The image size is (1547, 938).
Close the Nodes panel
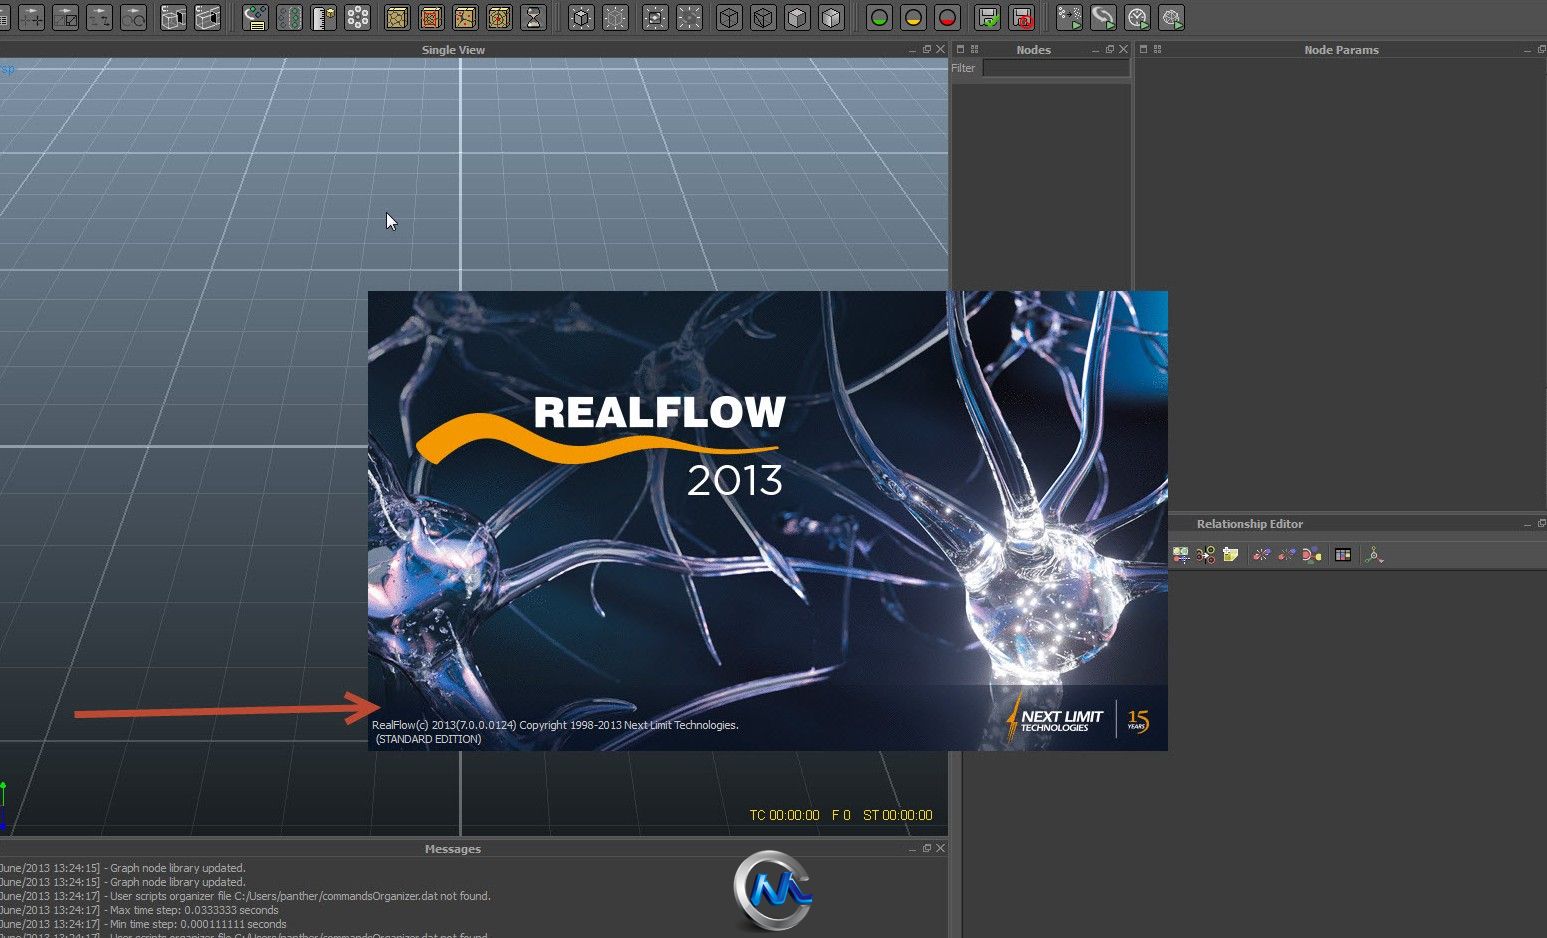click(1123, 49)
